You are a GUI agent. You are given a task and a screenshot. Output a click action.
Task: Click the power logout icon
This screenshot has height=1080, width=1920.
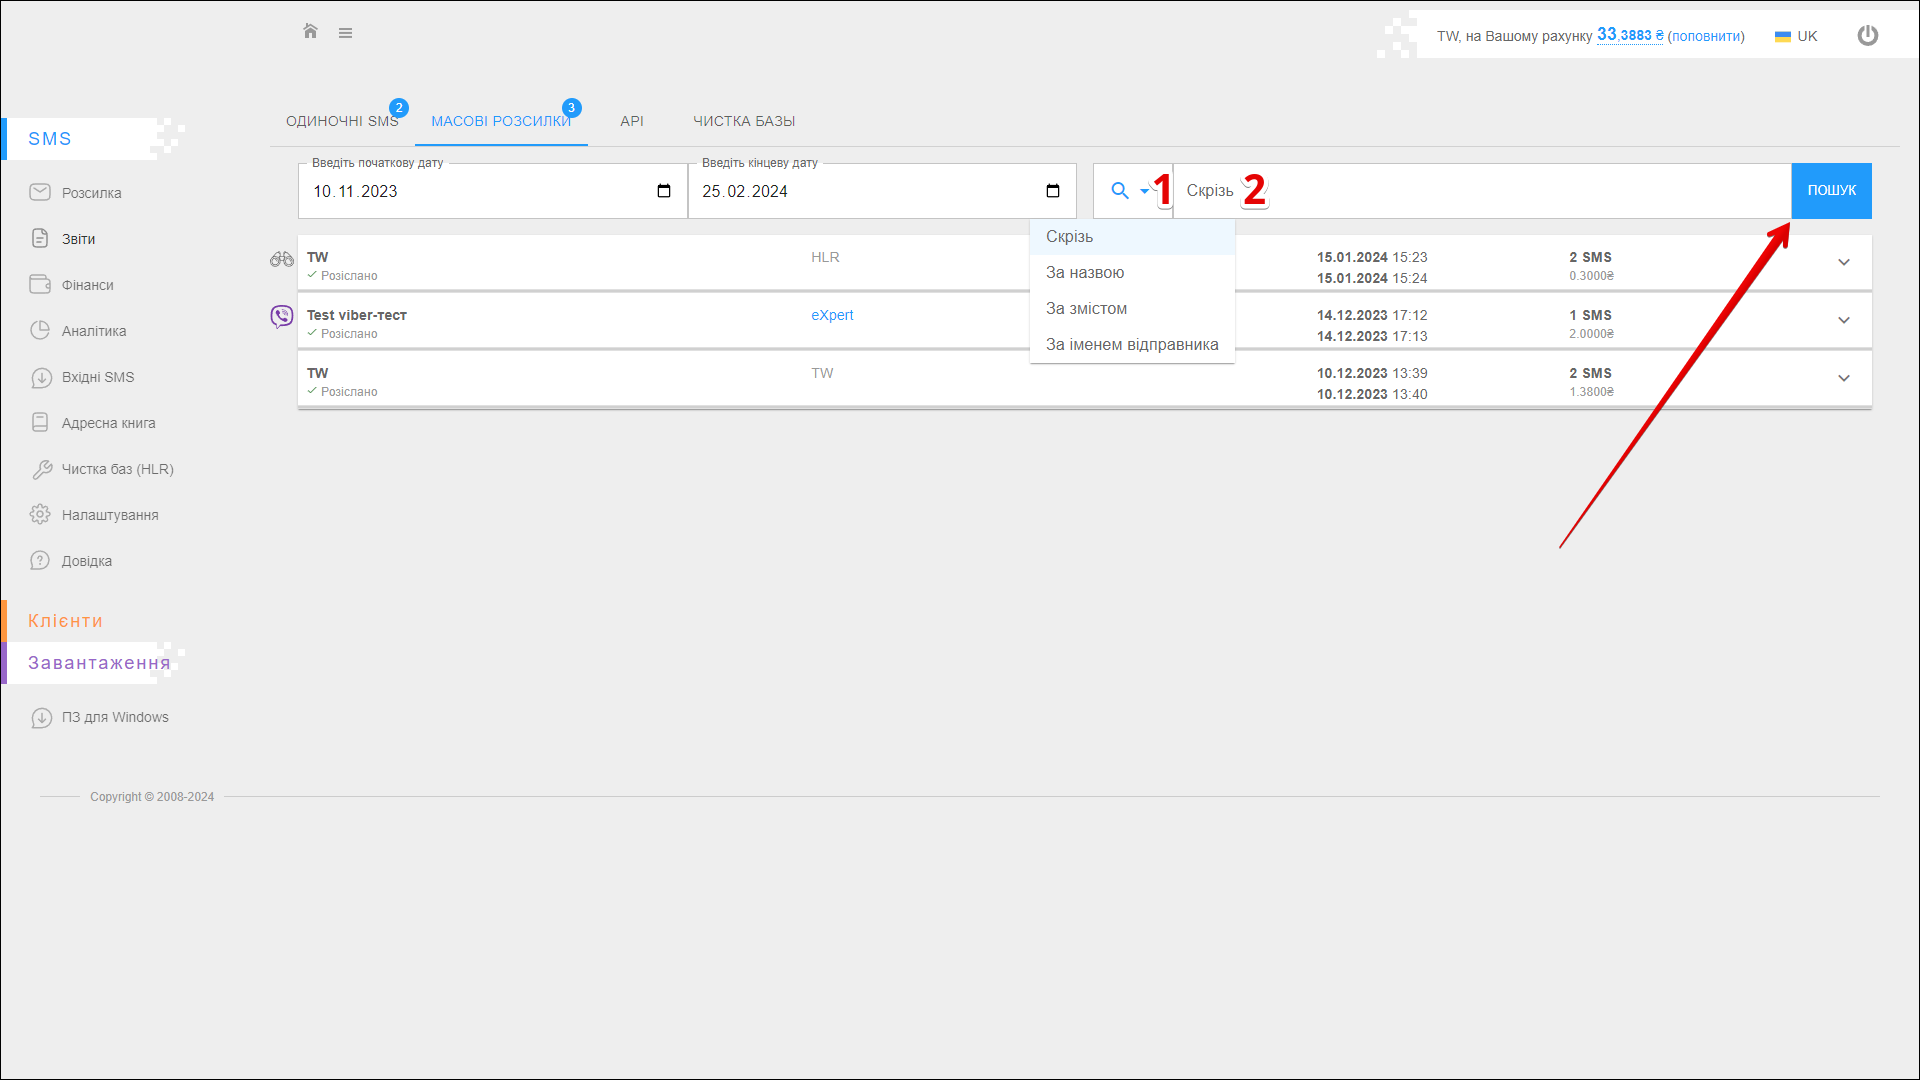pos(1867,36)
